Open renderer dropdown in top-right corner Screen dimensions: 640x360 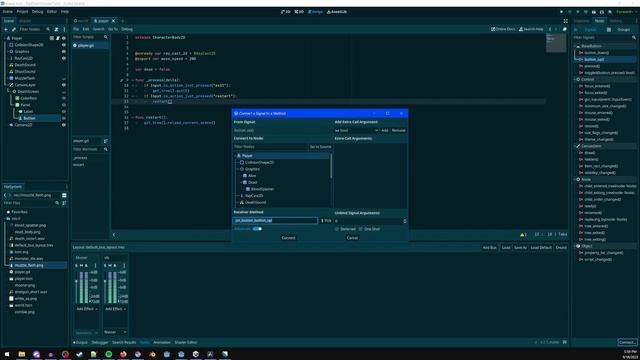point(626,12)
